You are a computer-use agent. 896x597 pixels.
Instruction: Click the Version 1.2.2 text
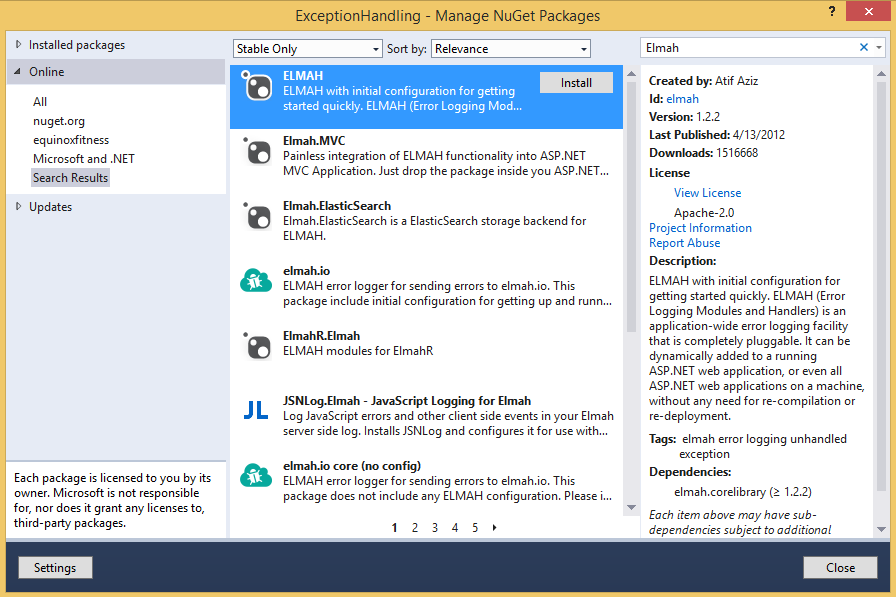coord(684,117)
